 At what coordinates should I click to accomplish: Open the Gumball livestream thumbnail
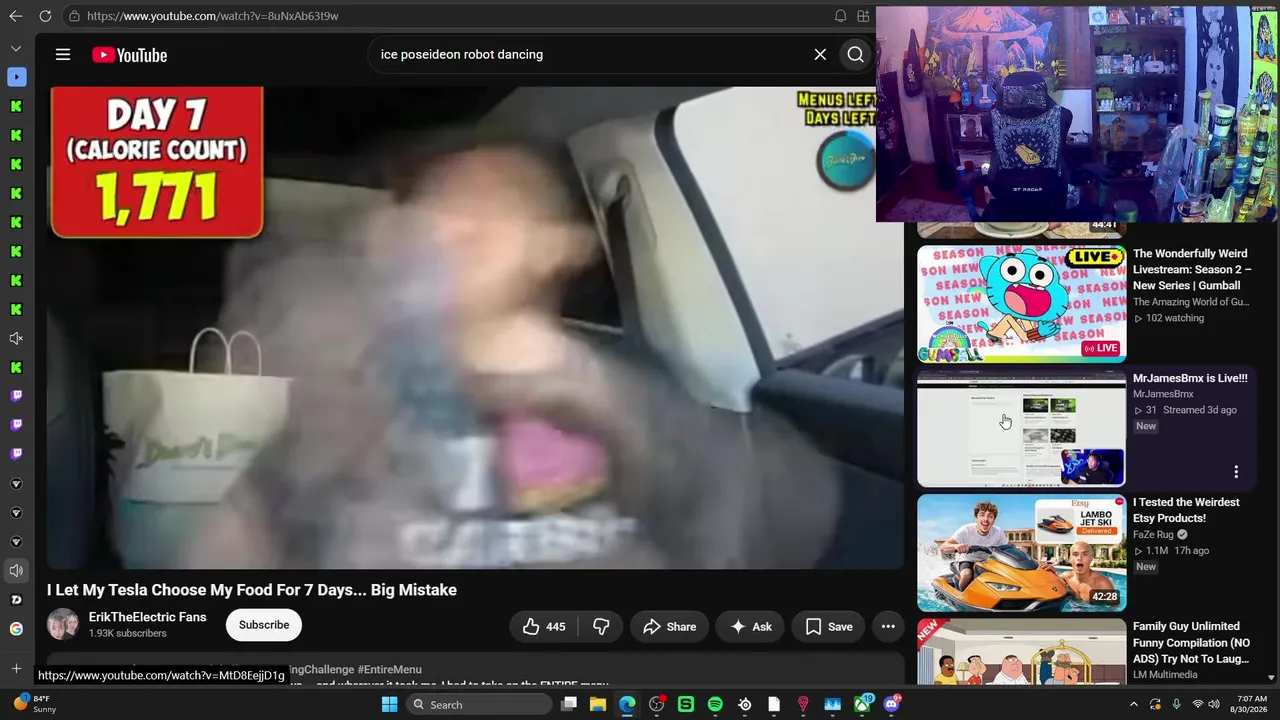point(1021,304)
